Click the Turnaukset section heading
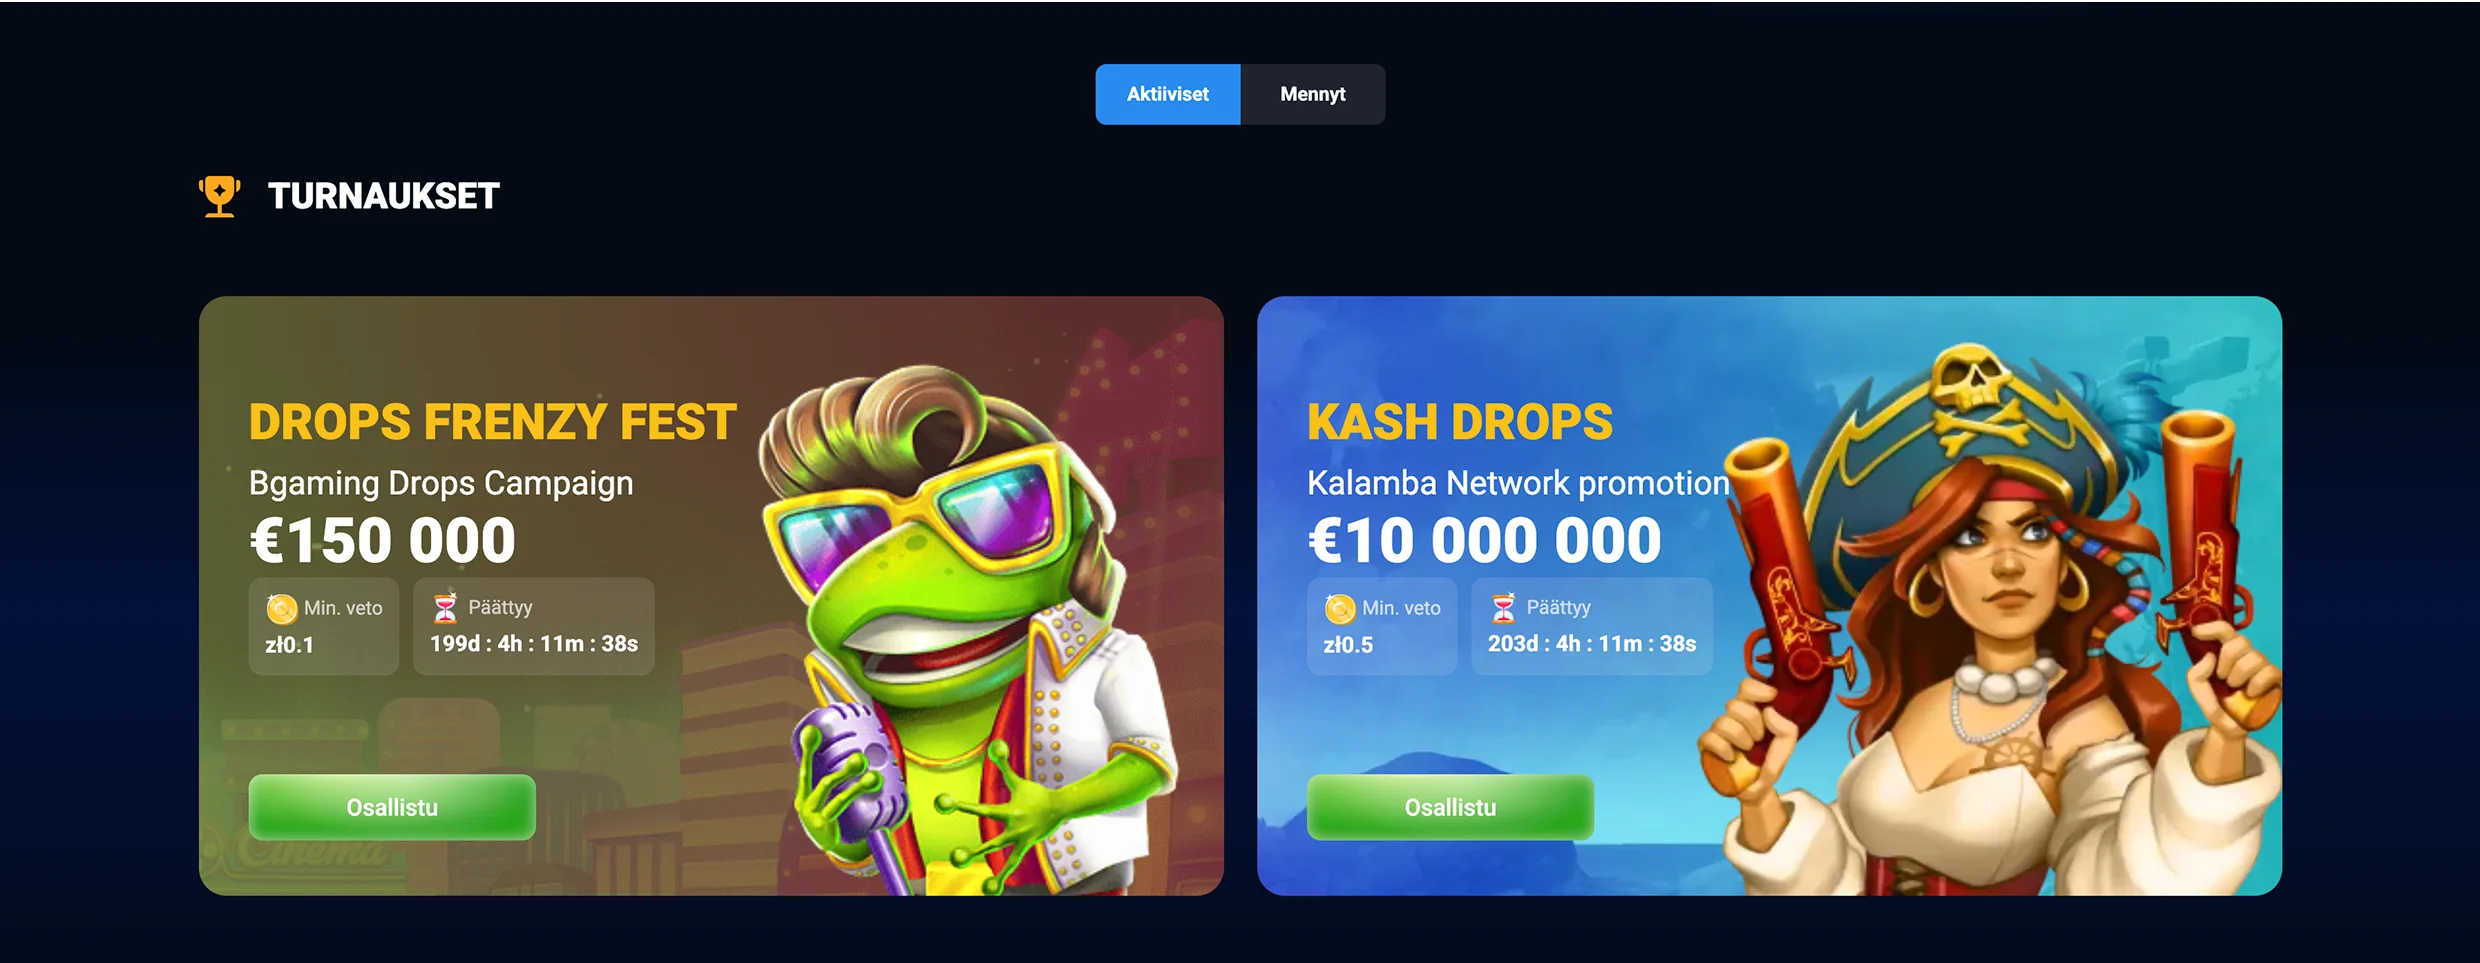 click(383, 196)
